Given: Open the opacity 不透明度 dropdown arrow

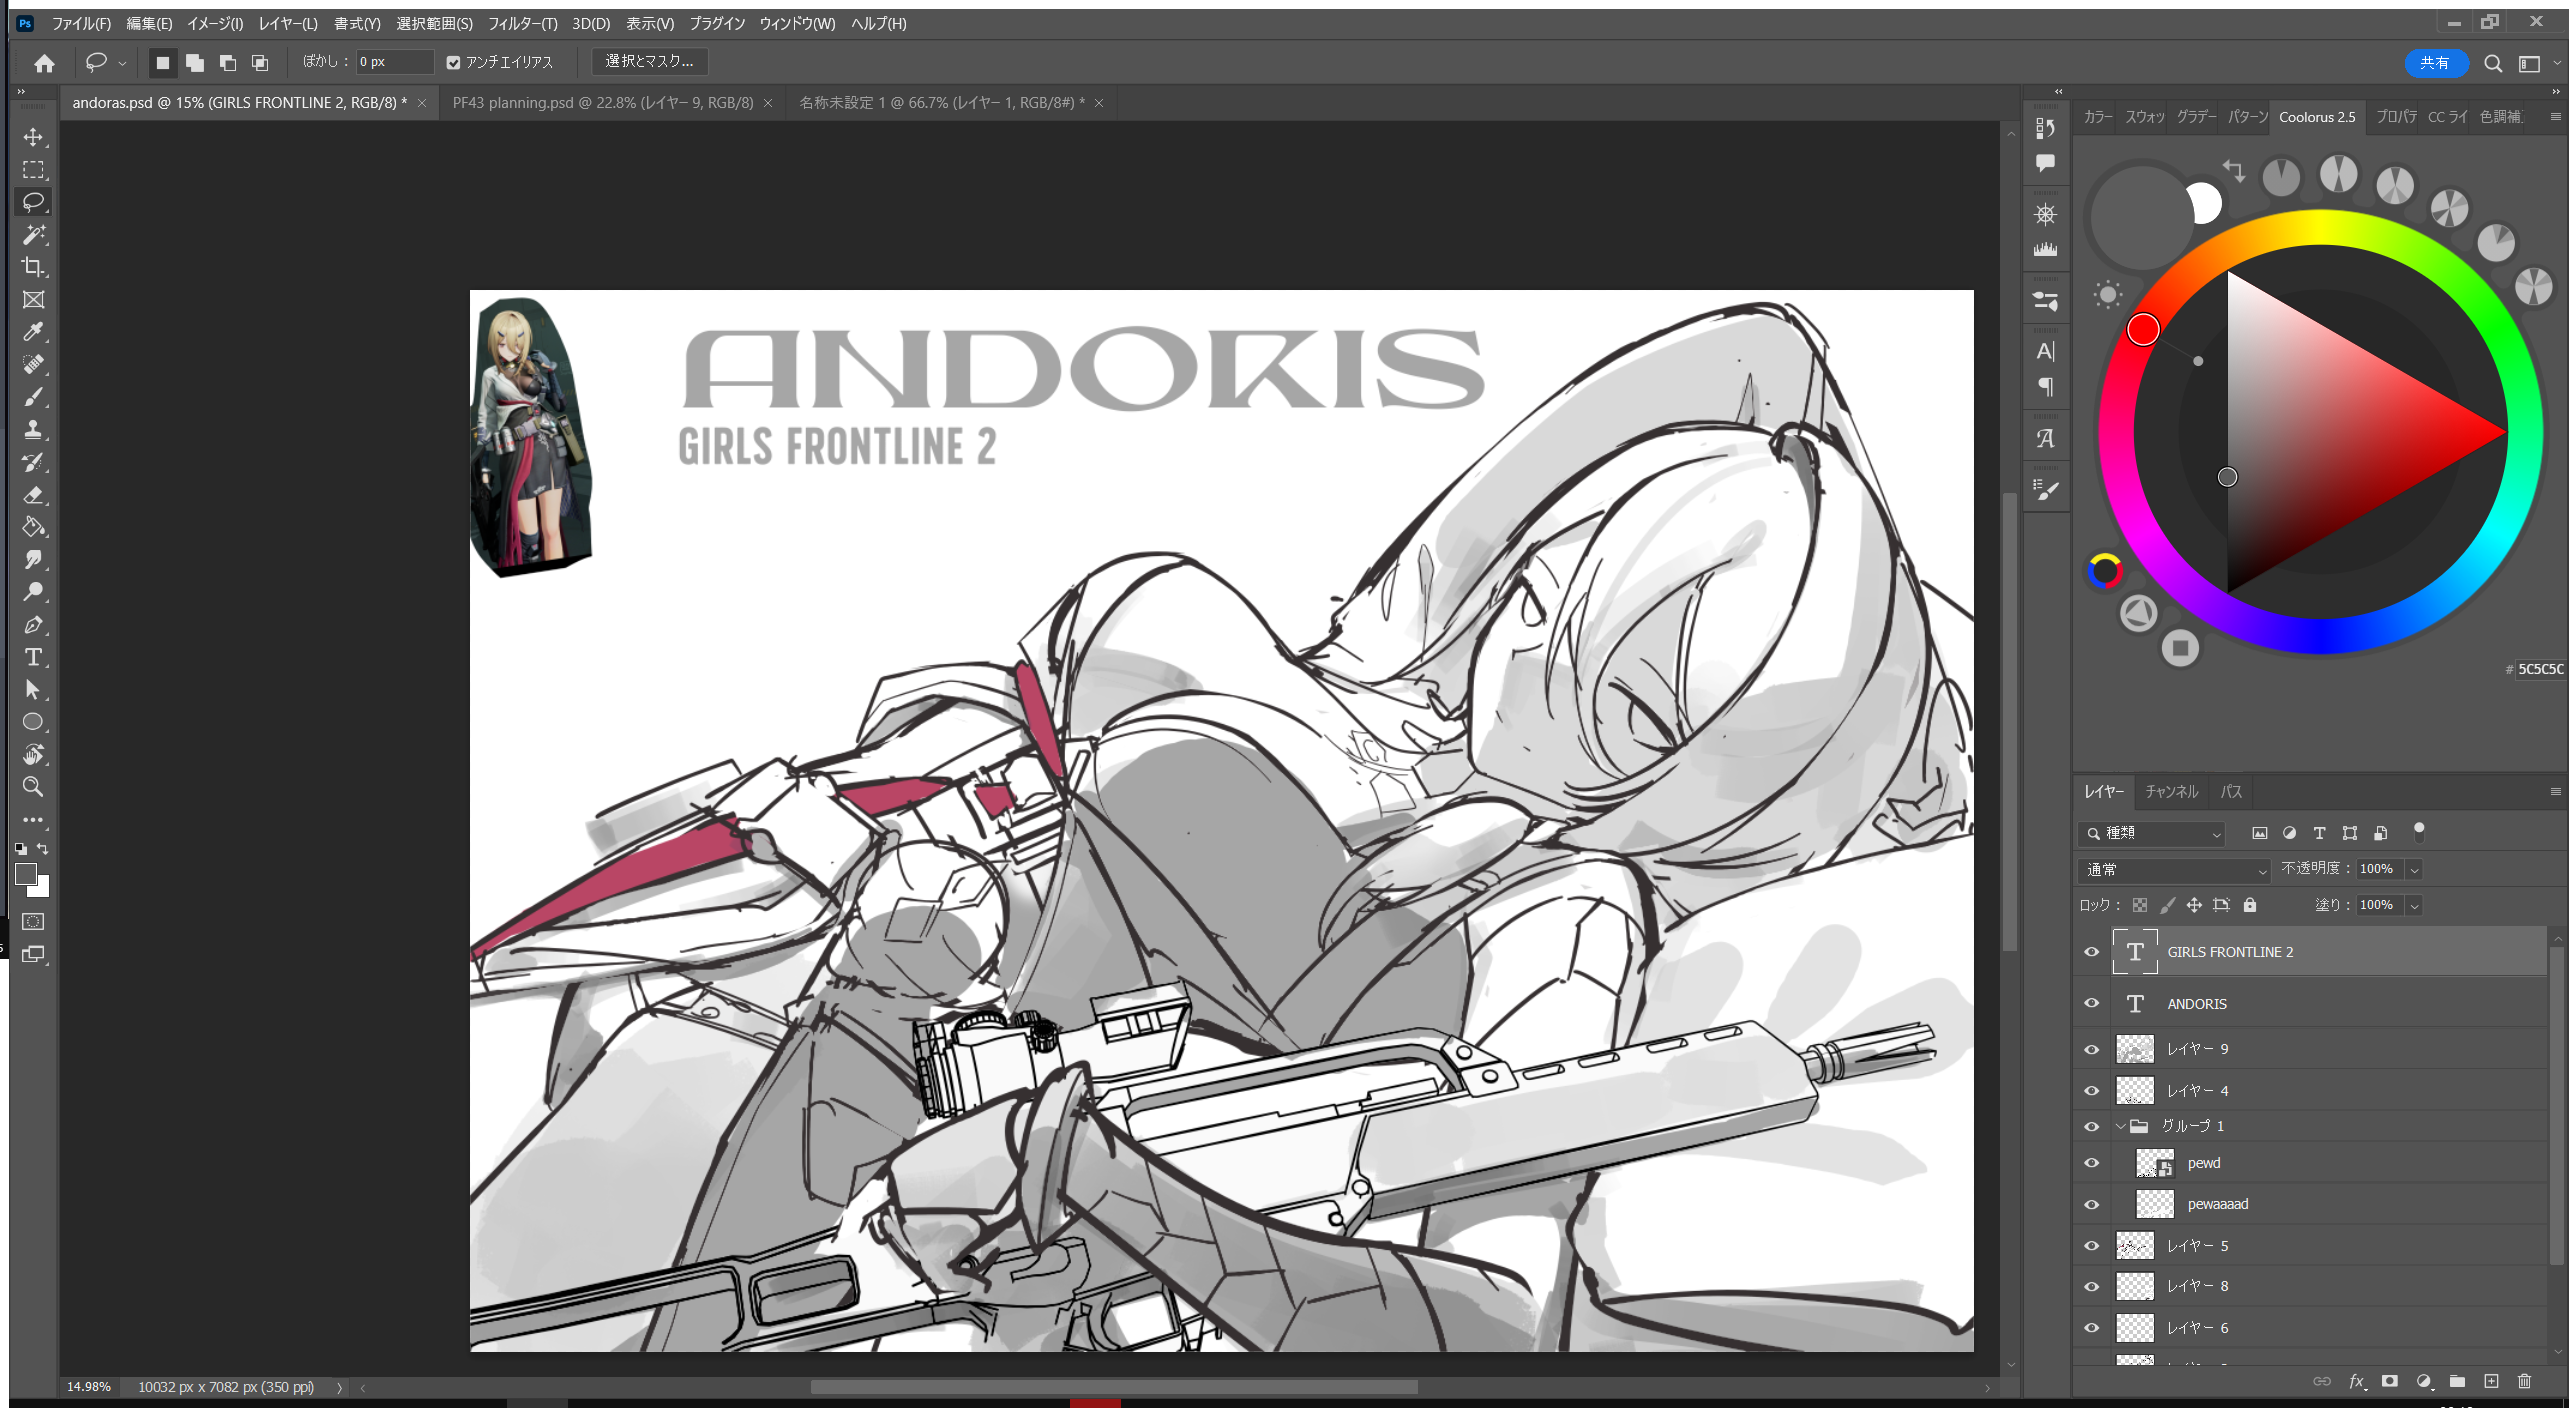Looking at the screenshot, I should 2414,870.
